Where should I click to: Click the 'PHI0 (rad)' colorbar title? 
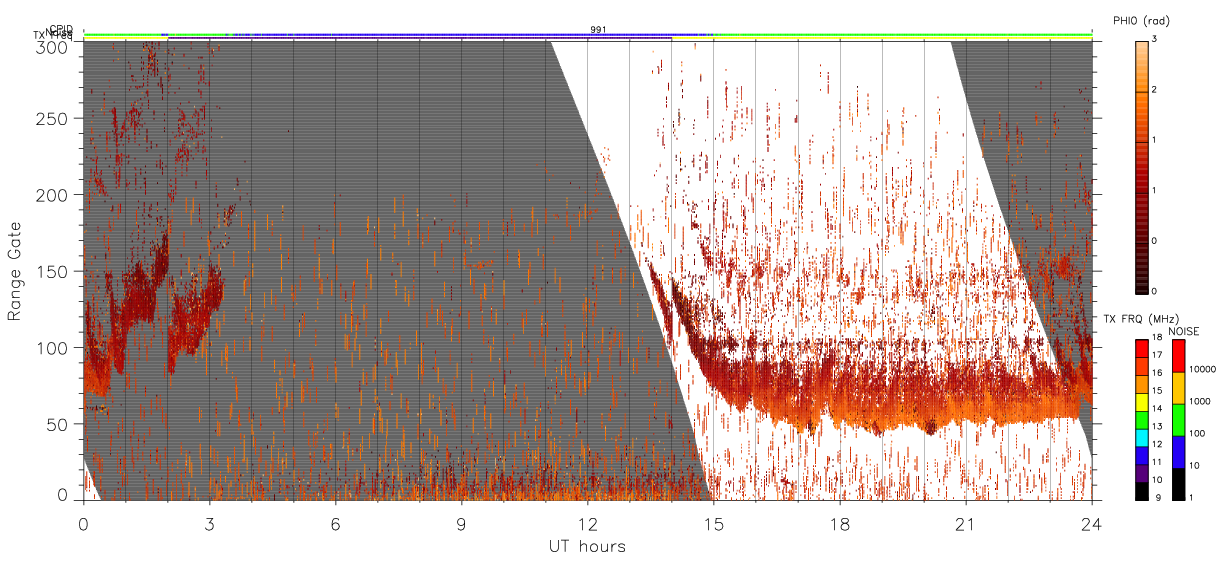pos(1141,21)
